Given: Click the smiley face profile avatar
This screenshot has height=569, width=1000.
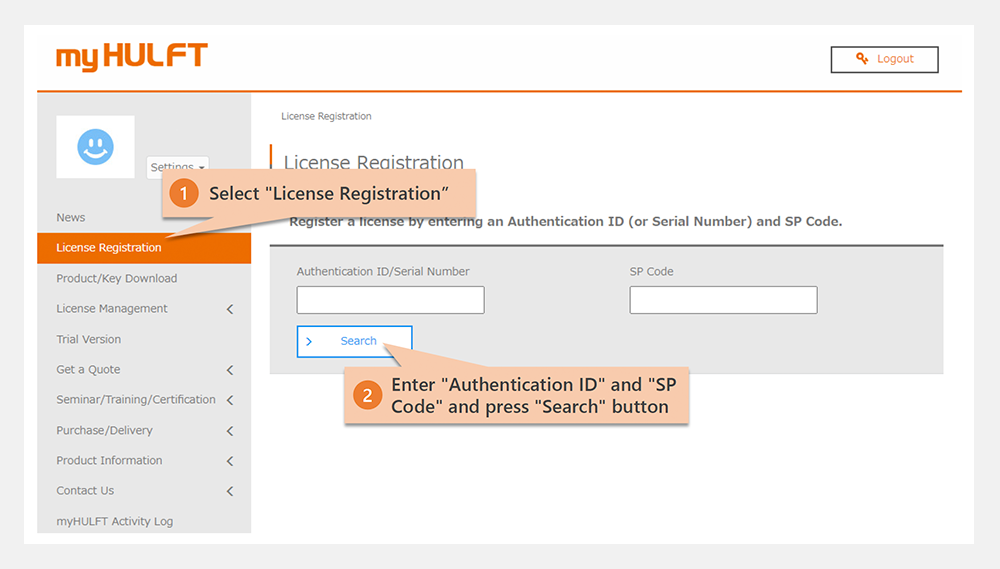Looking at the screenshot, I should (96, 147).
